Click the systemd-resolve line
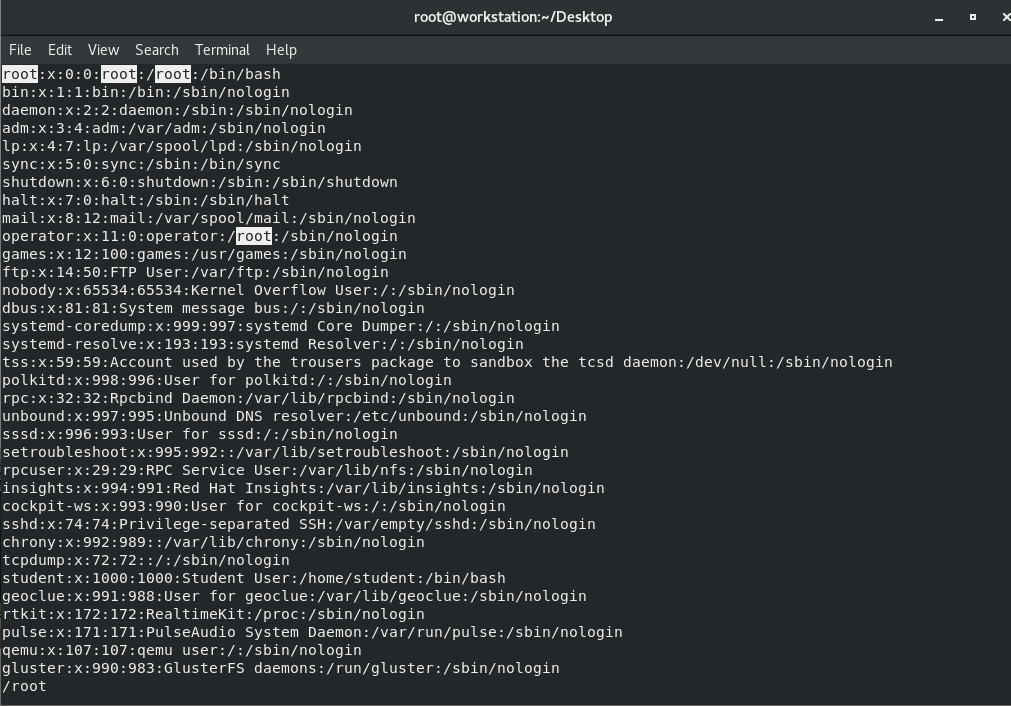1011x706 pixels. pyautogui.click(x=263, y=344)
